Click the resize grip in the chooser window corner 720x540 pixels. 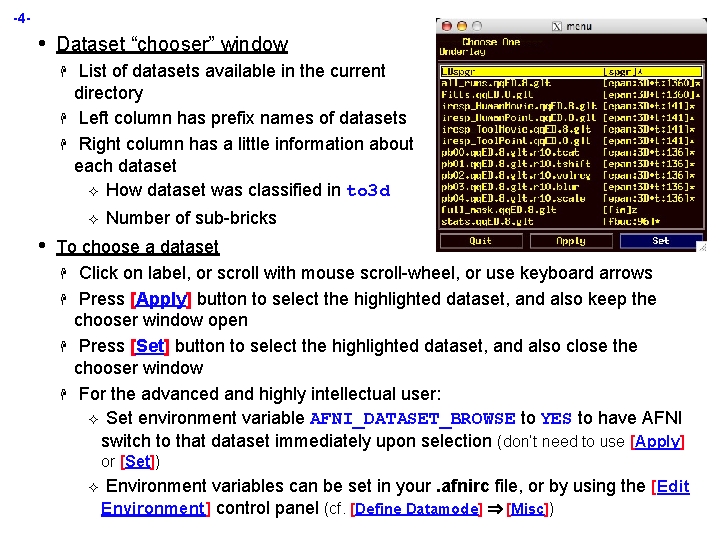(x=703, y=248)
